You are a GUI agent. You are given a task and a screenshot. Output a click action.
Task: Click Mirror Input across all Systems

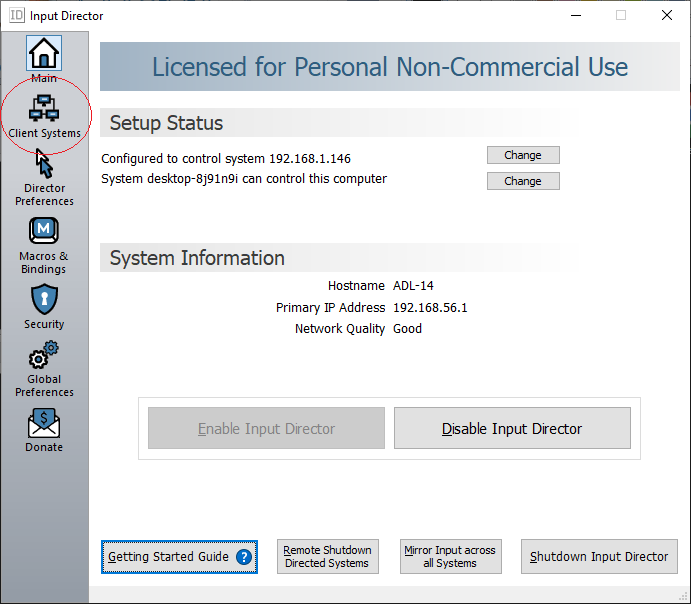click(x=450, y=557)
